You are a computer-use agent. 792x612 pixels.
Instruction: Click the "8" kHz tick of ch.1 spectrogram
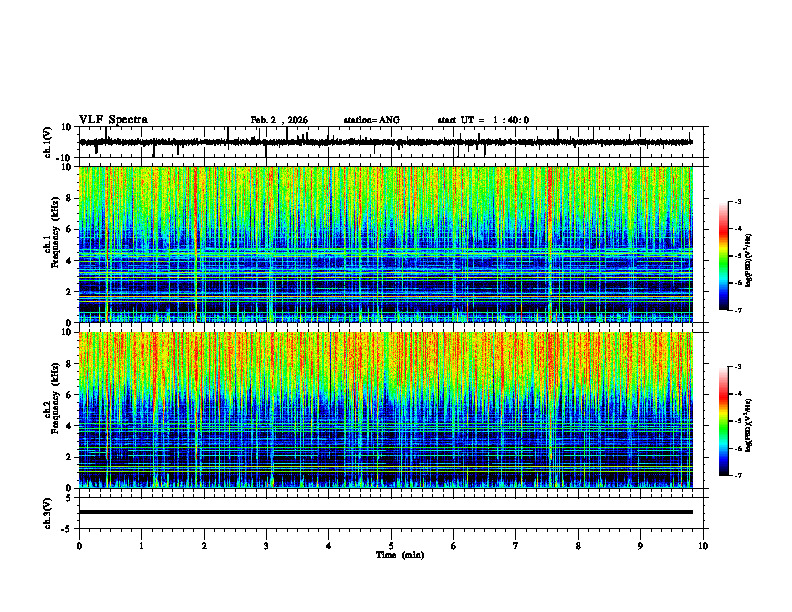pyautogui.click(x=70, y=198)
